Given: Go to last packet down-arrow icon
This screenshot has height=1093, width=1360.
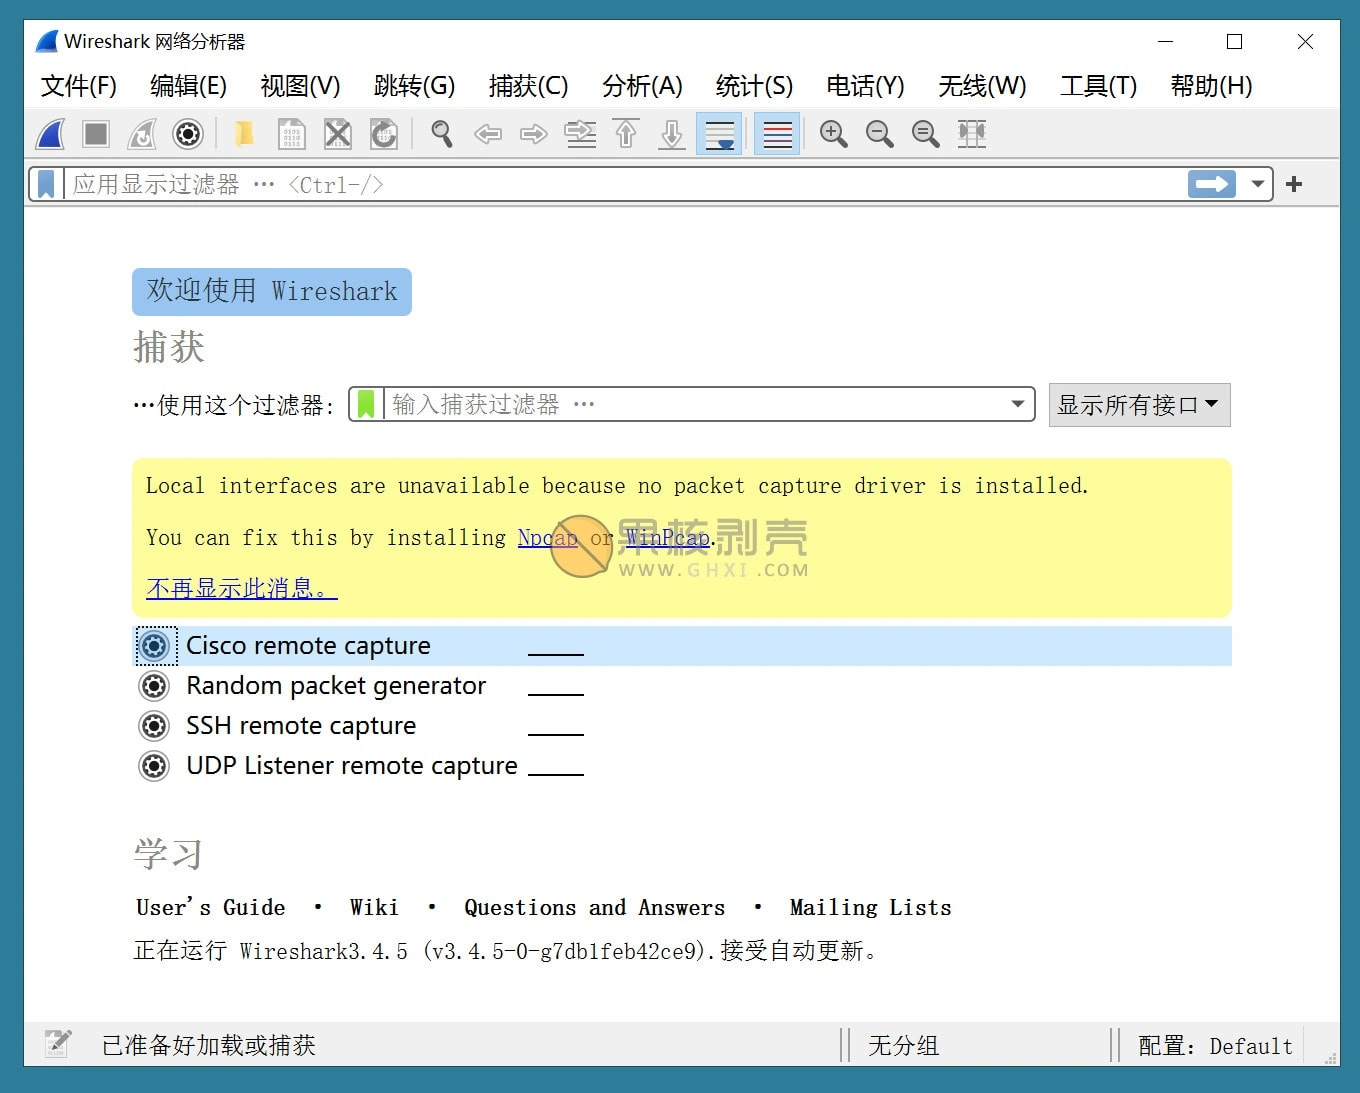Looking at the screenshot, I should coord(672,133).
